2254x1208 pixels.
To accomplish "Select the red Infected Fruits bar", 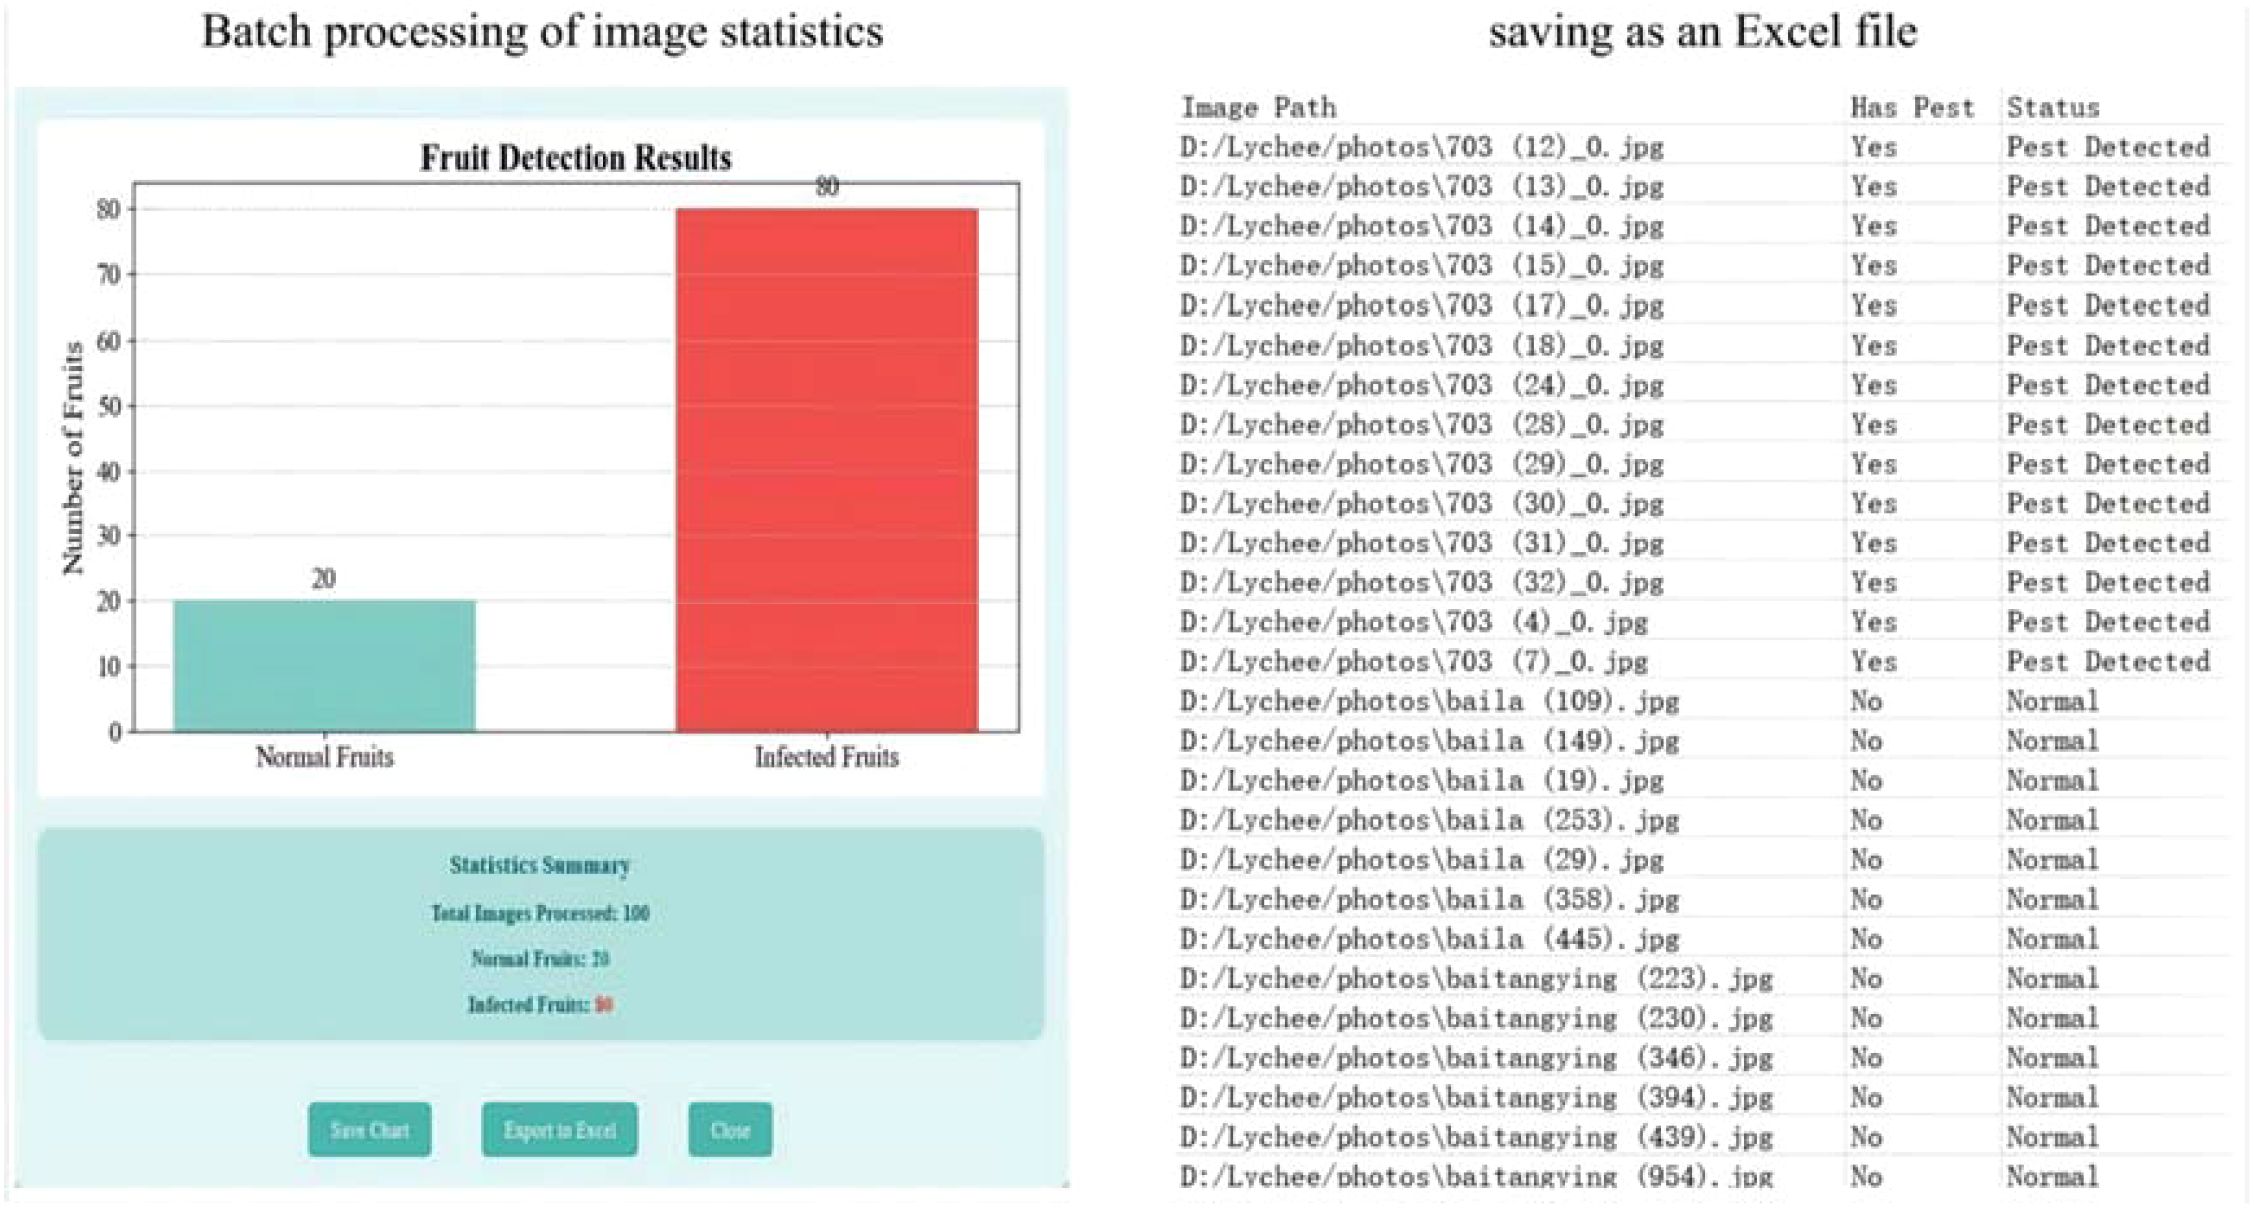I will [x=826, y=470].
